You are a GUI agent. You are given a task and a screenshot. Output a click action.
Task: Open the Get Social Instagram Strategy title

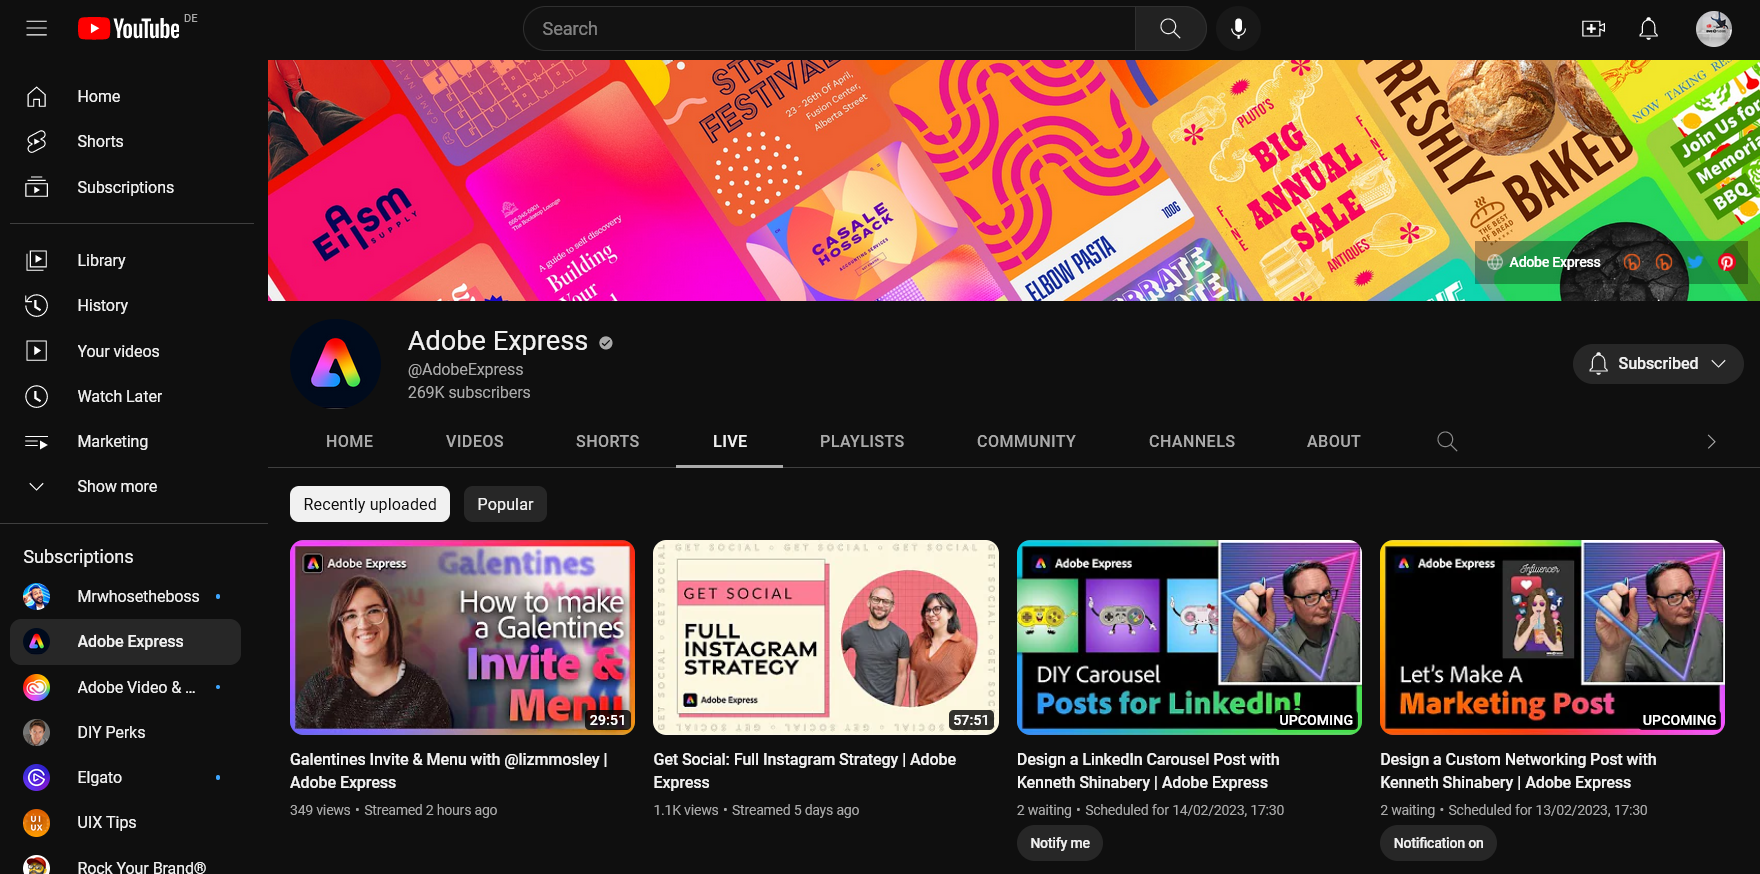805,771
